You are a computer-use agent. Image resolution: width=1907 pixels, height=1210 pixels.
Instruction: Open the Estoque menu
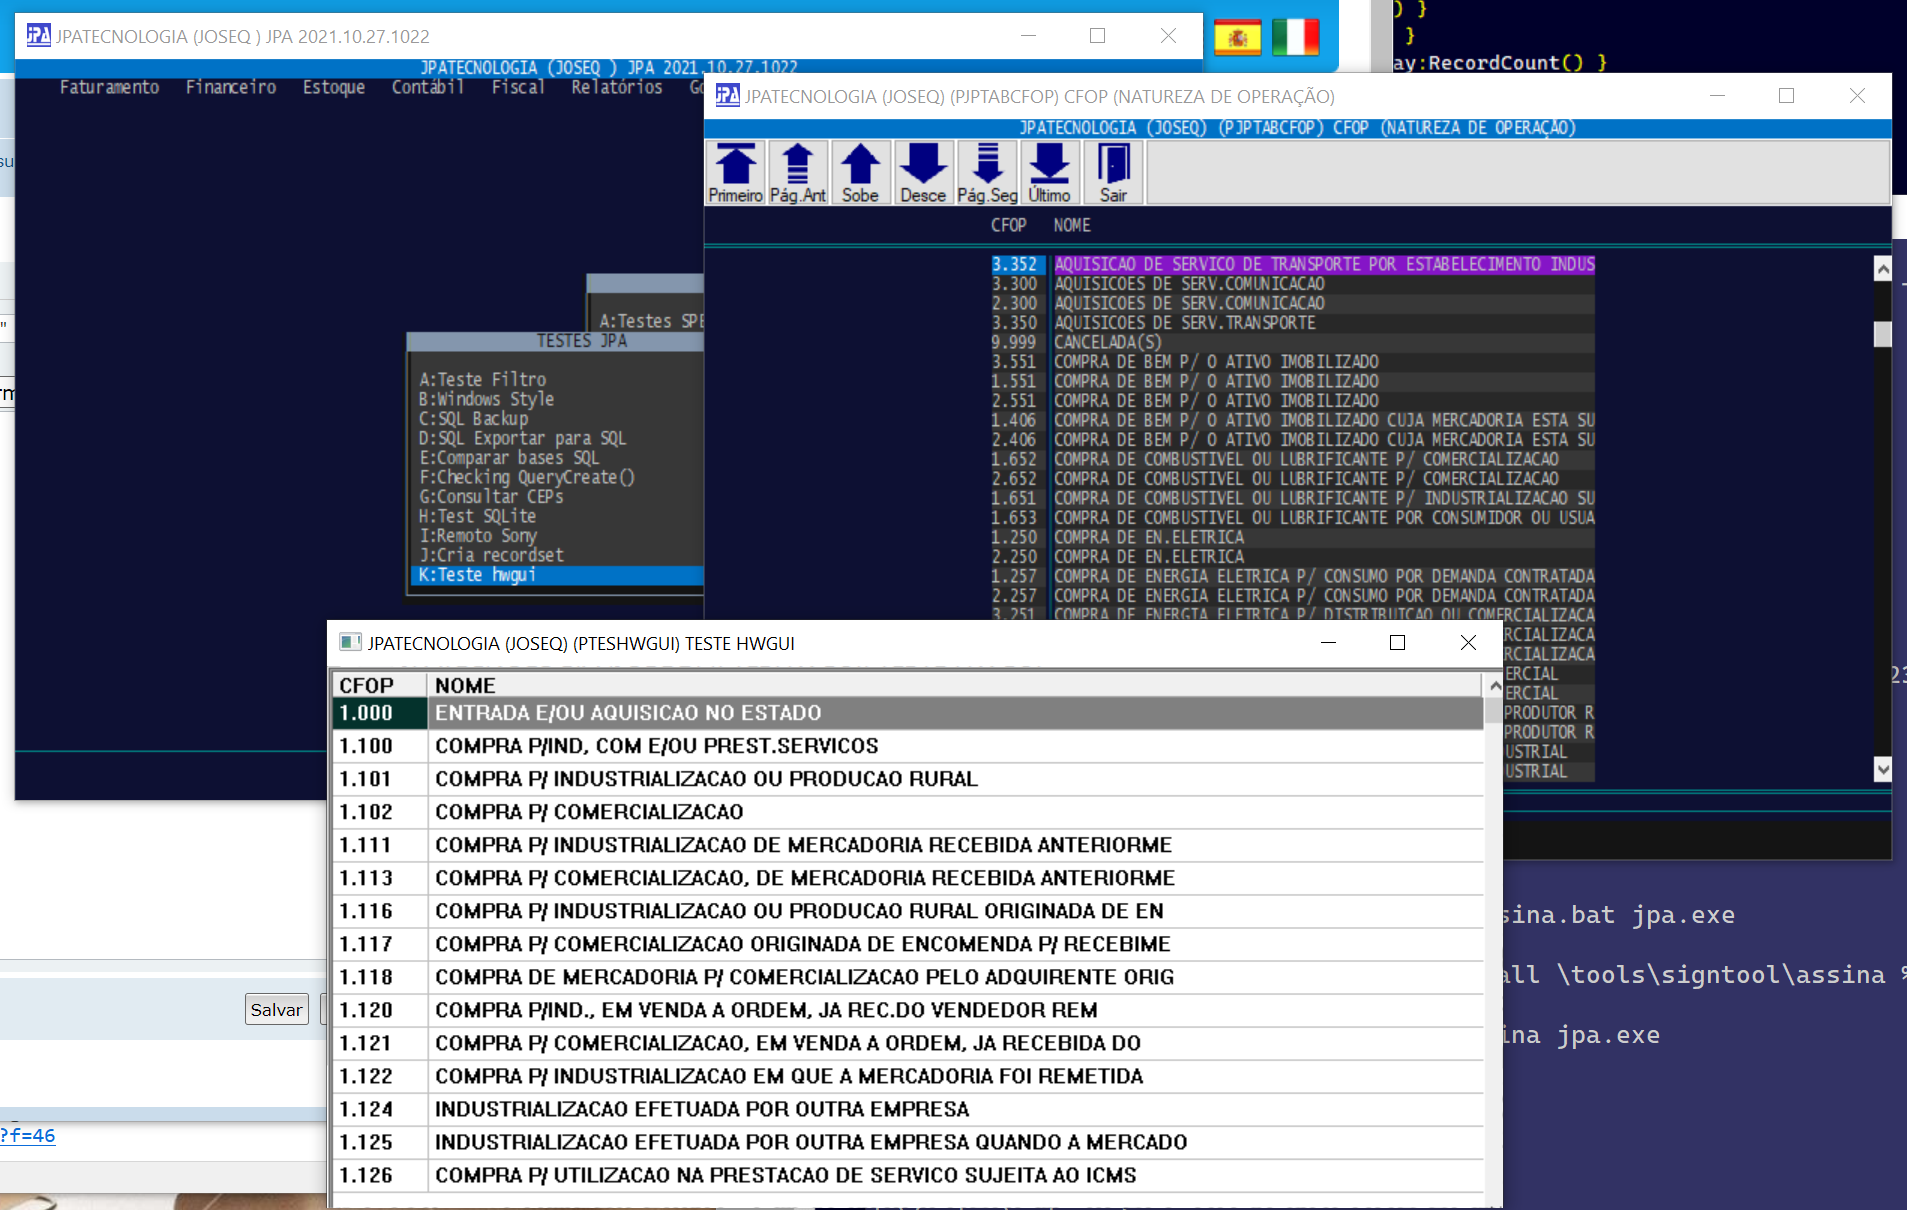pos(333,88)
